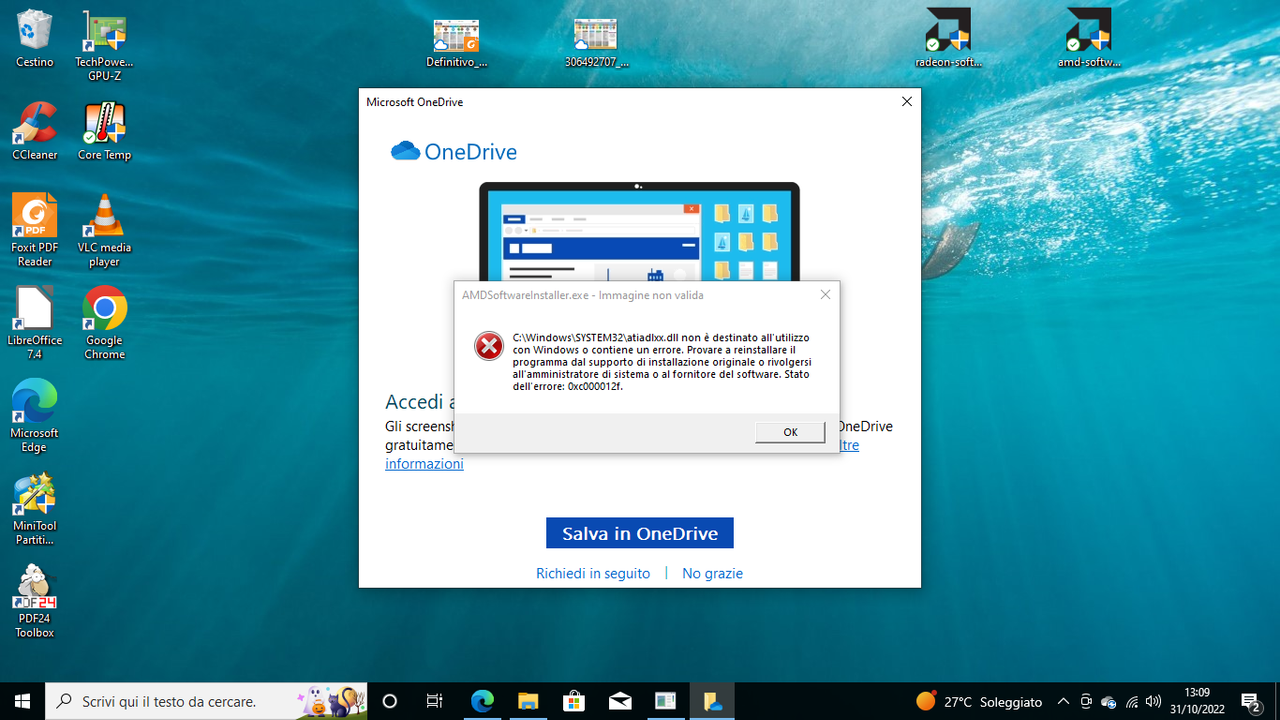This screenshot has width=1280, height=720.
Task: Open the informazioni link in OneDrive window
Action: point(424,464)
